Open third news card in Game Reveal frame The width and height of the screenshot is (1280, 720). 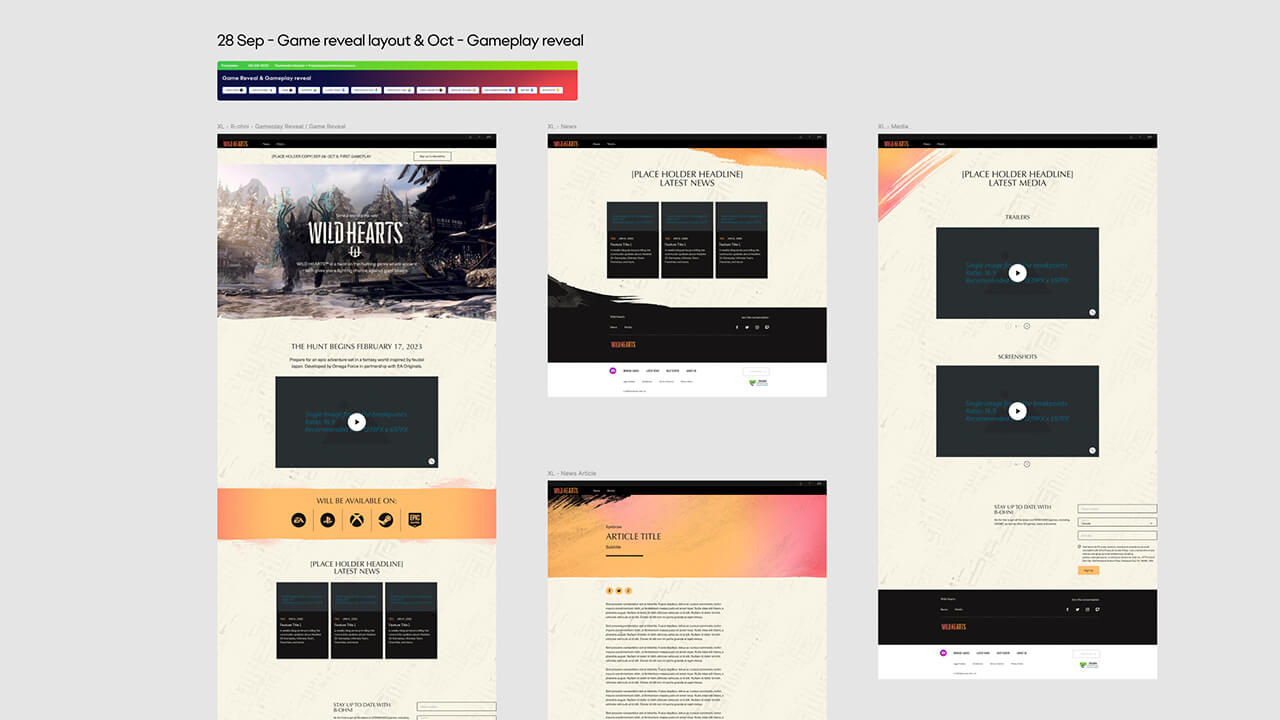411,620
